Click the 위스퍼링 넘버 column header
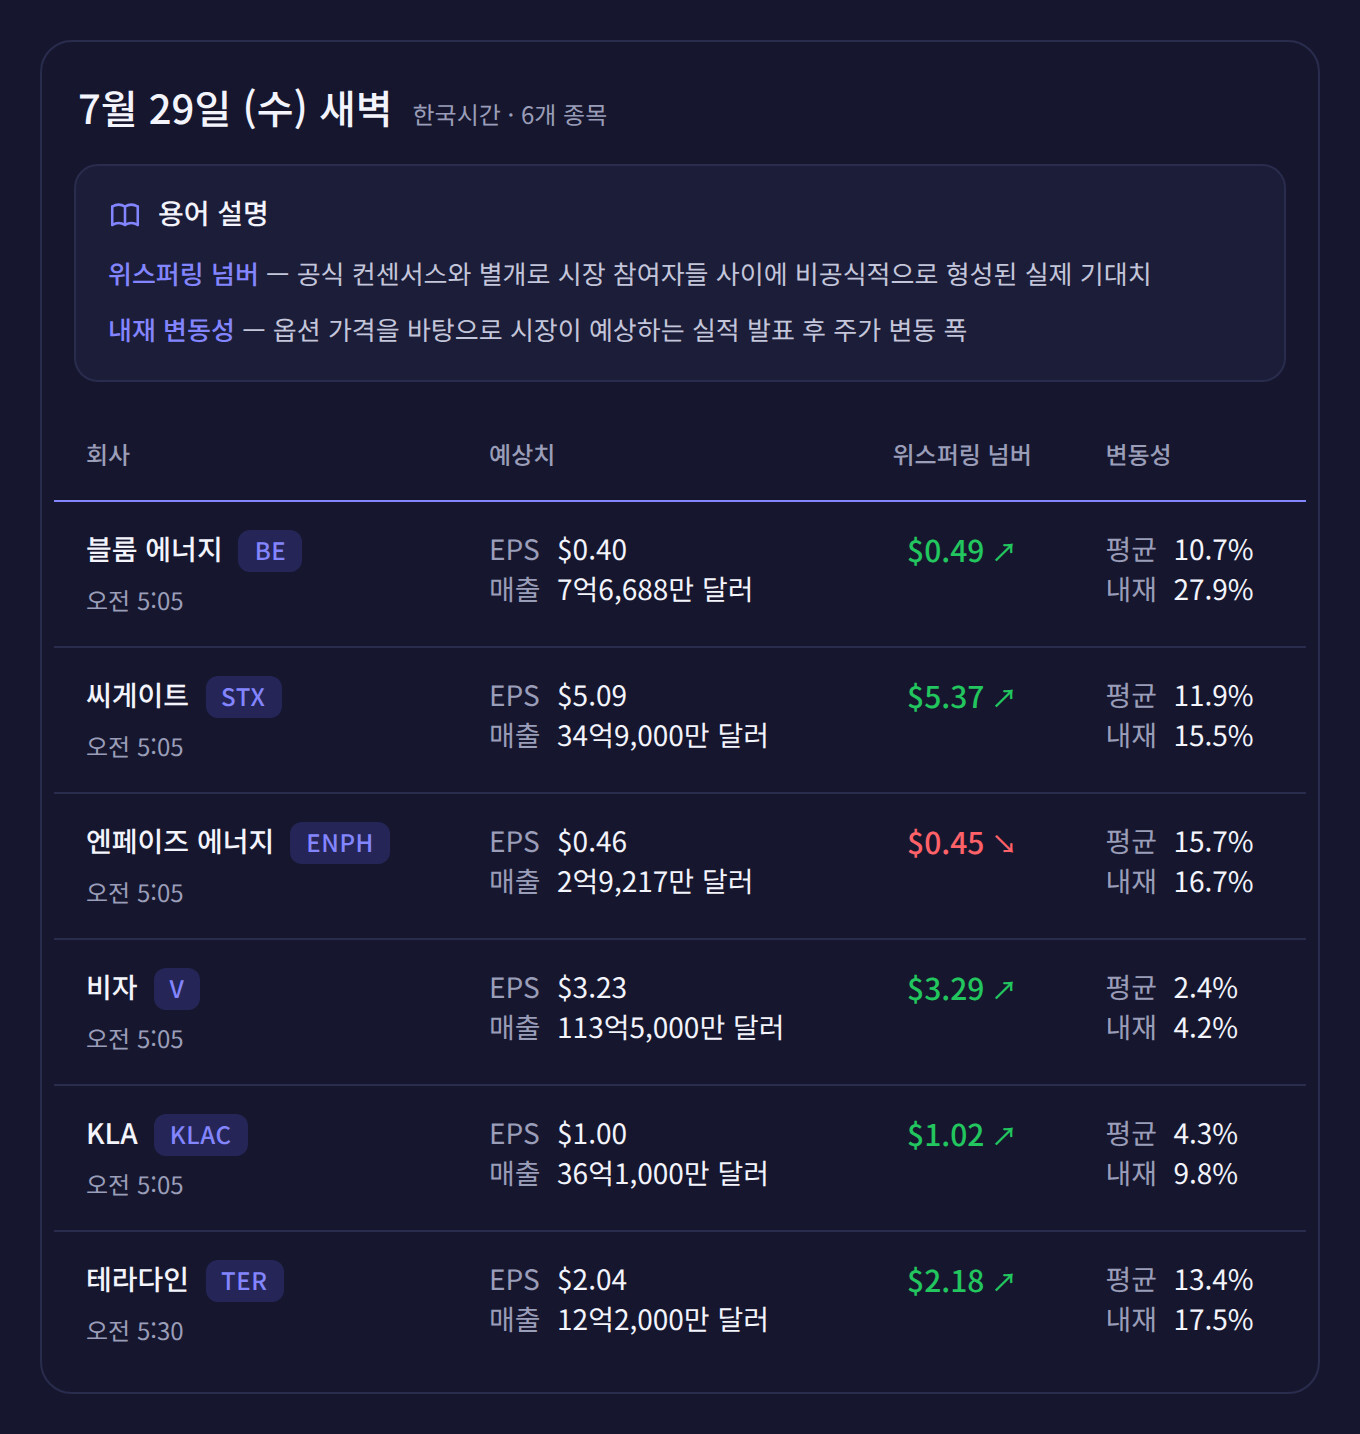Viewport: 1360px width, 1434px height. point(962,455)
